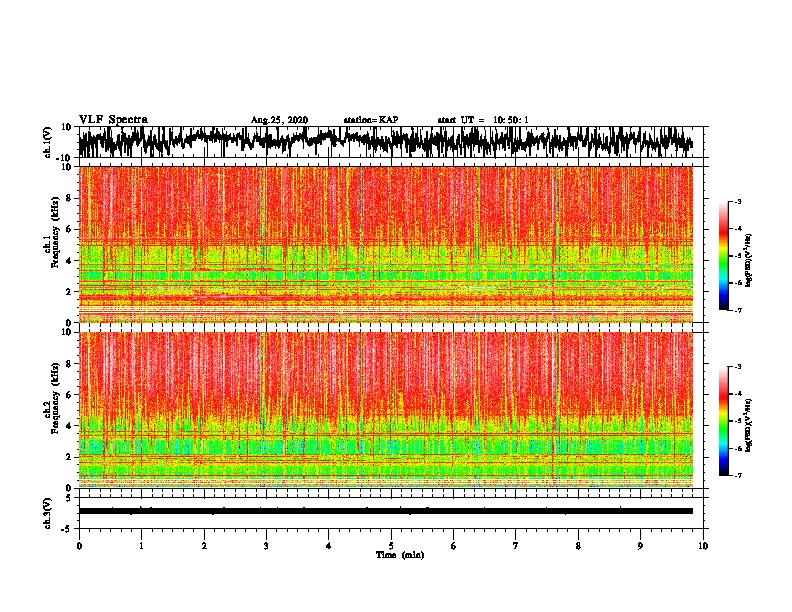This screenshot has width=792, height=612.
Task: Click inside the ch.2 spectrogram panel
Action: coord(385,410)
